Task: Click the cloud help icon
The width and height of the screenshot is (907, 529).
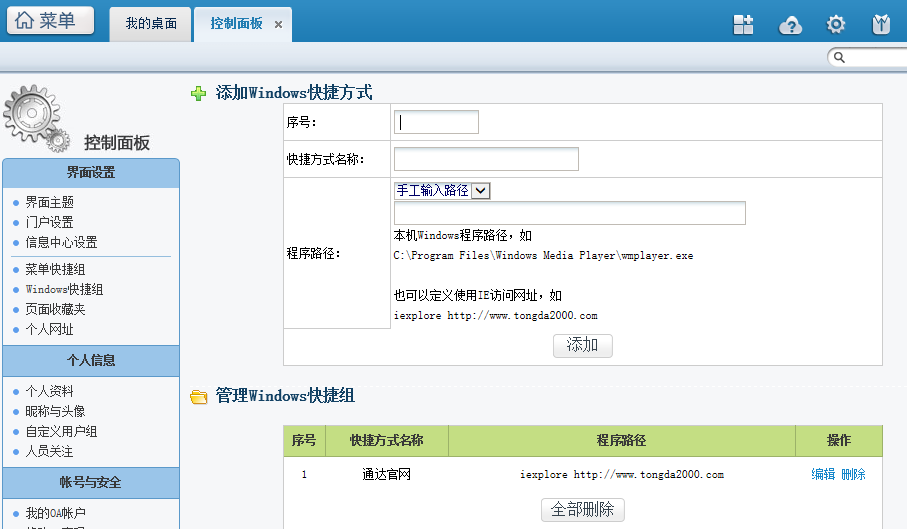Action: 791,25
